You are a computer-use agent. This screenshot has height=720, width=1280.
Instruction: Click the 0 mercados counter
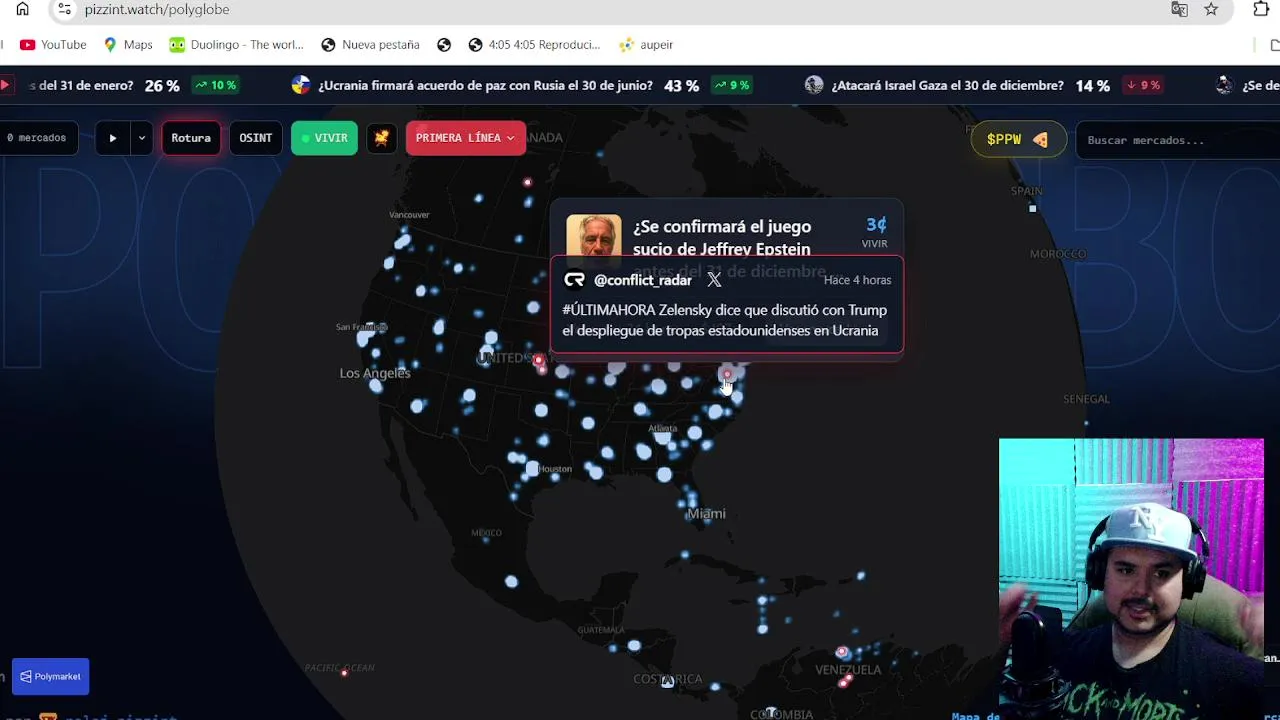tap(37, 138)
